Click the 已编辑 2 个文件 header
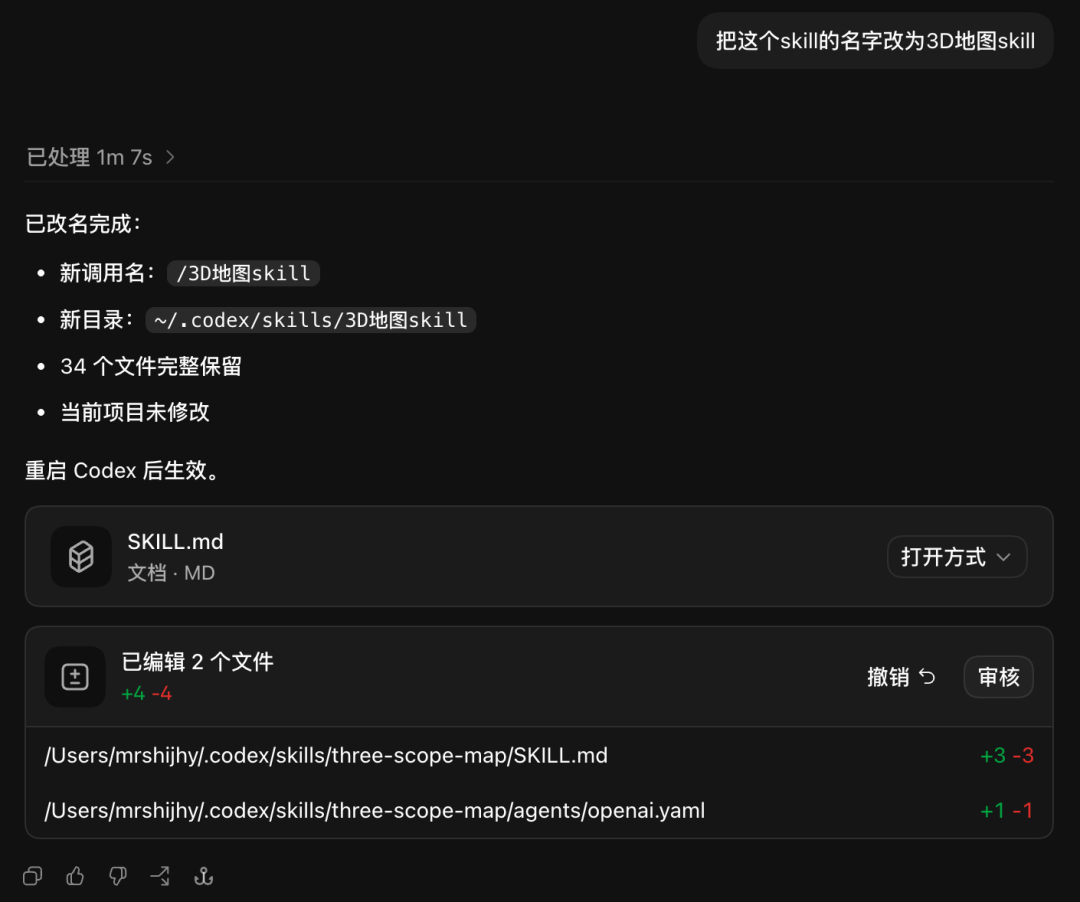Viewport: 1080px width, 902px height. click(x=198, y=662)
